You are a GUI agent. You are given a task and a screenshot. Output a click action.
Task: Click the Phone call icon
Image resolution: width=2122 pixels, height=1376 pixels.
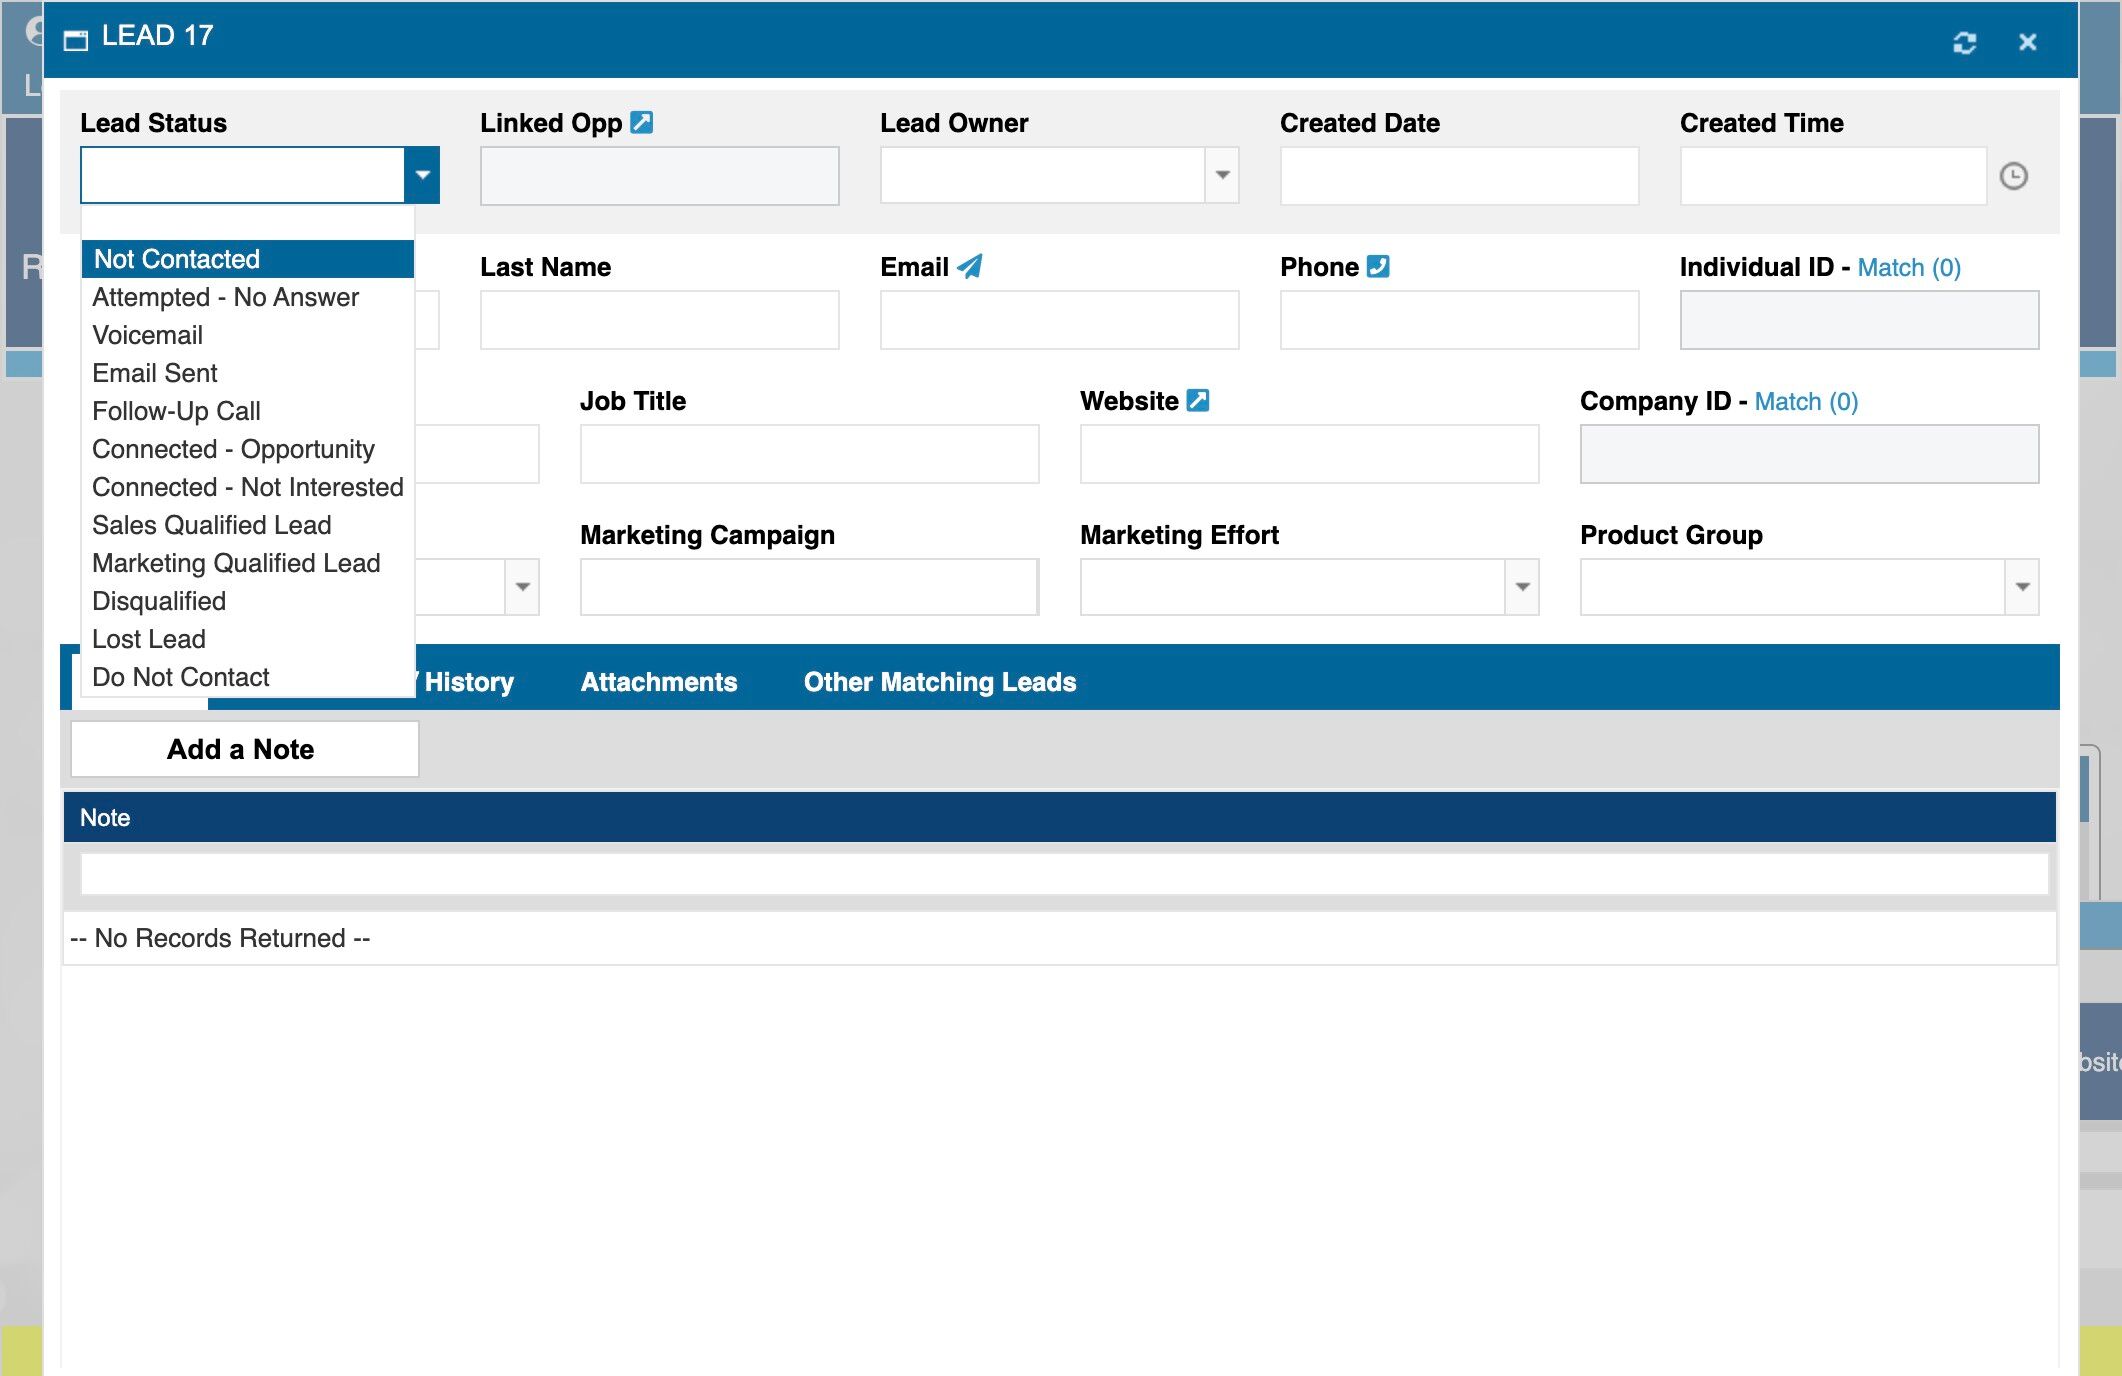(1378, 267)
